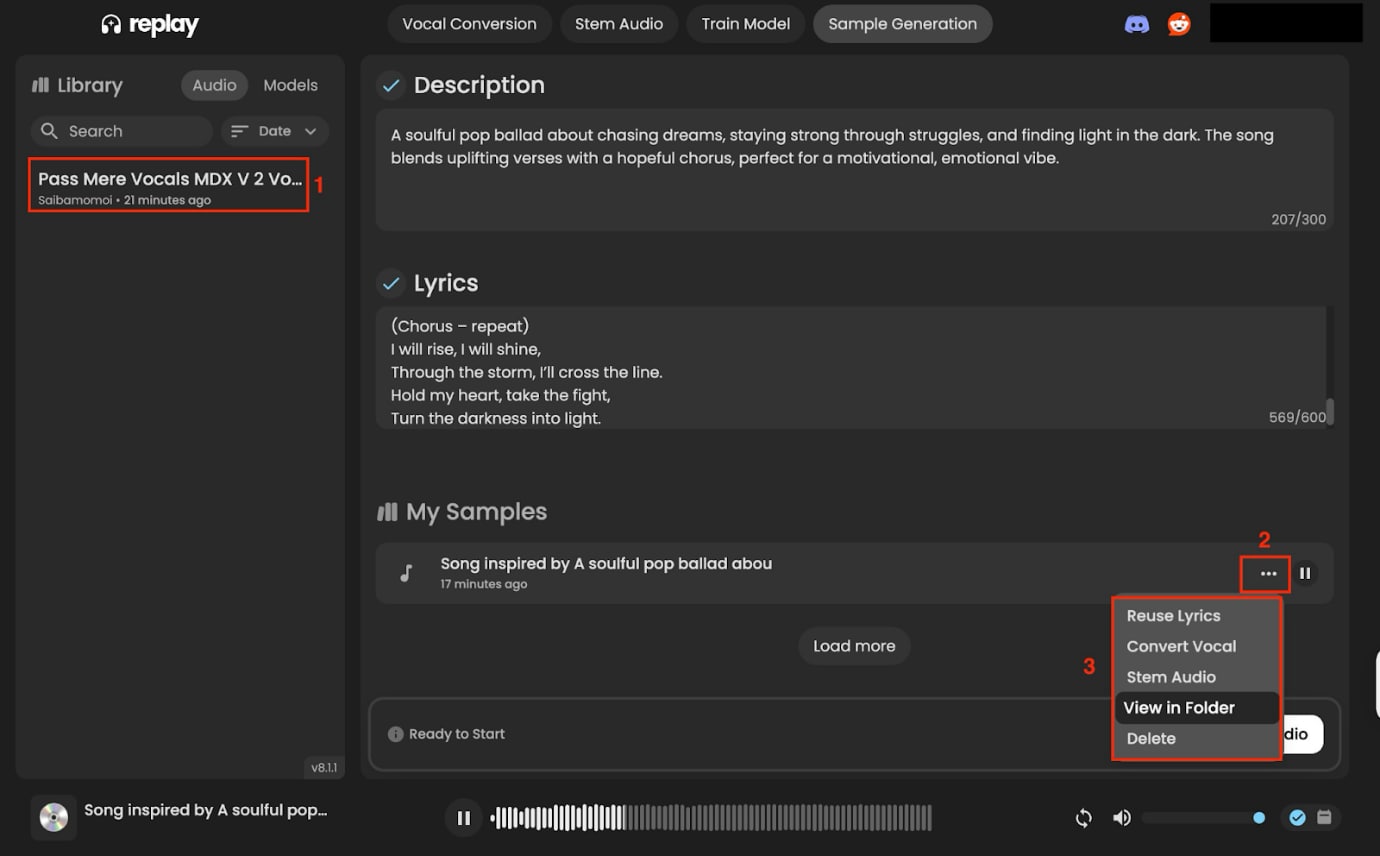Select View in Folder from context menu

pyautogui.click(x=1179, y=708)
